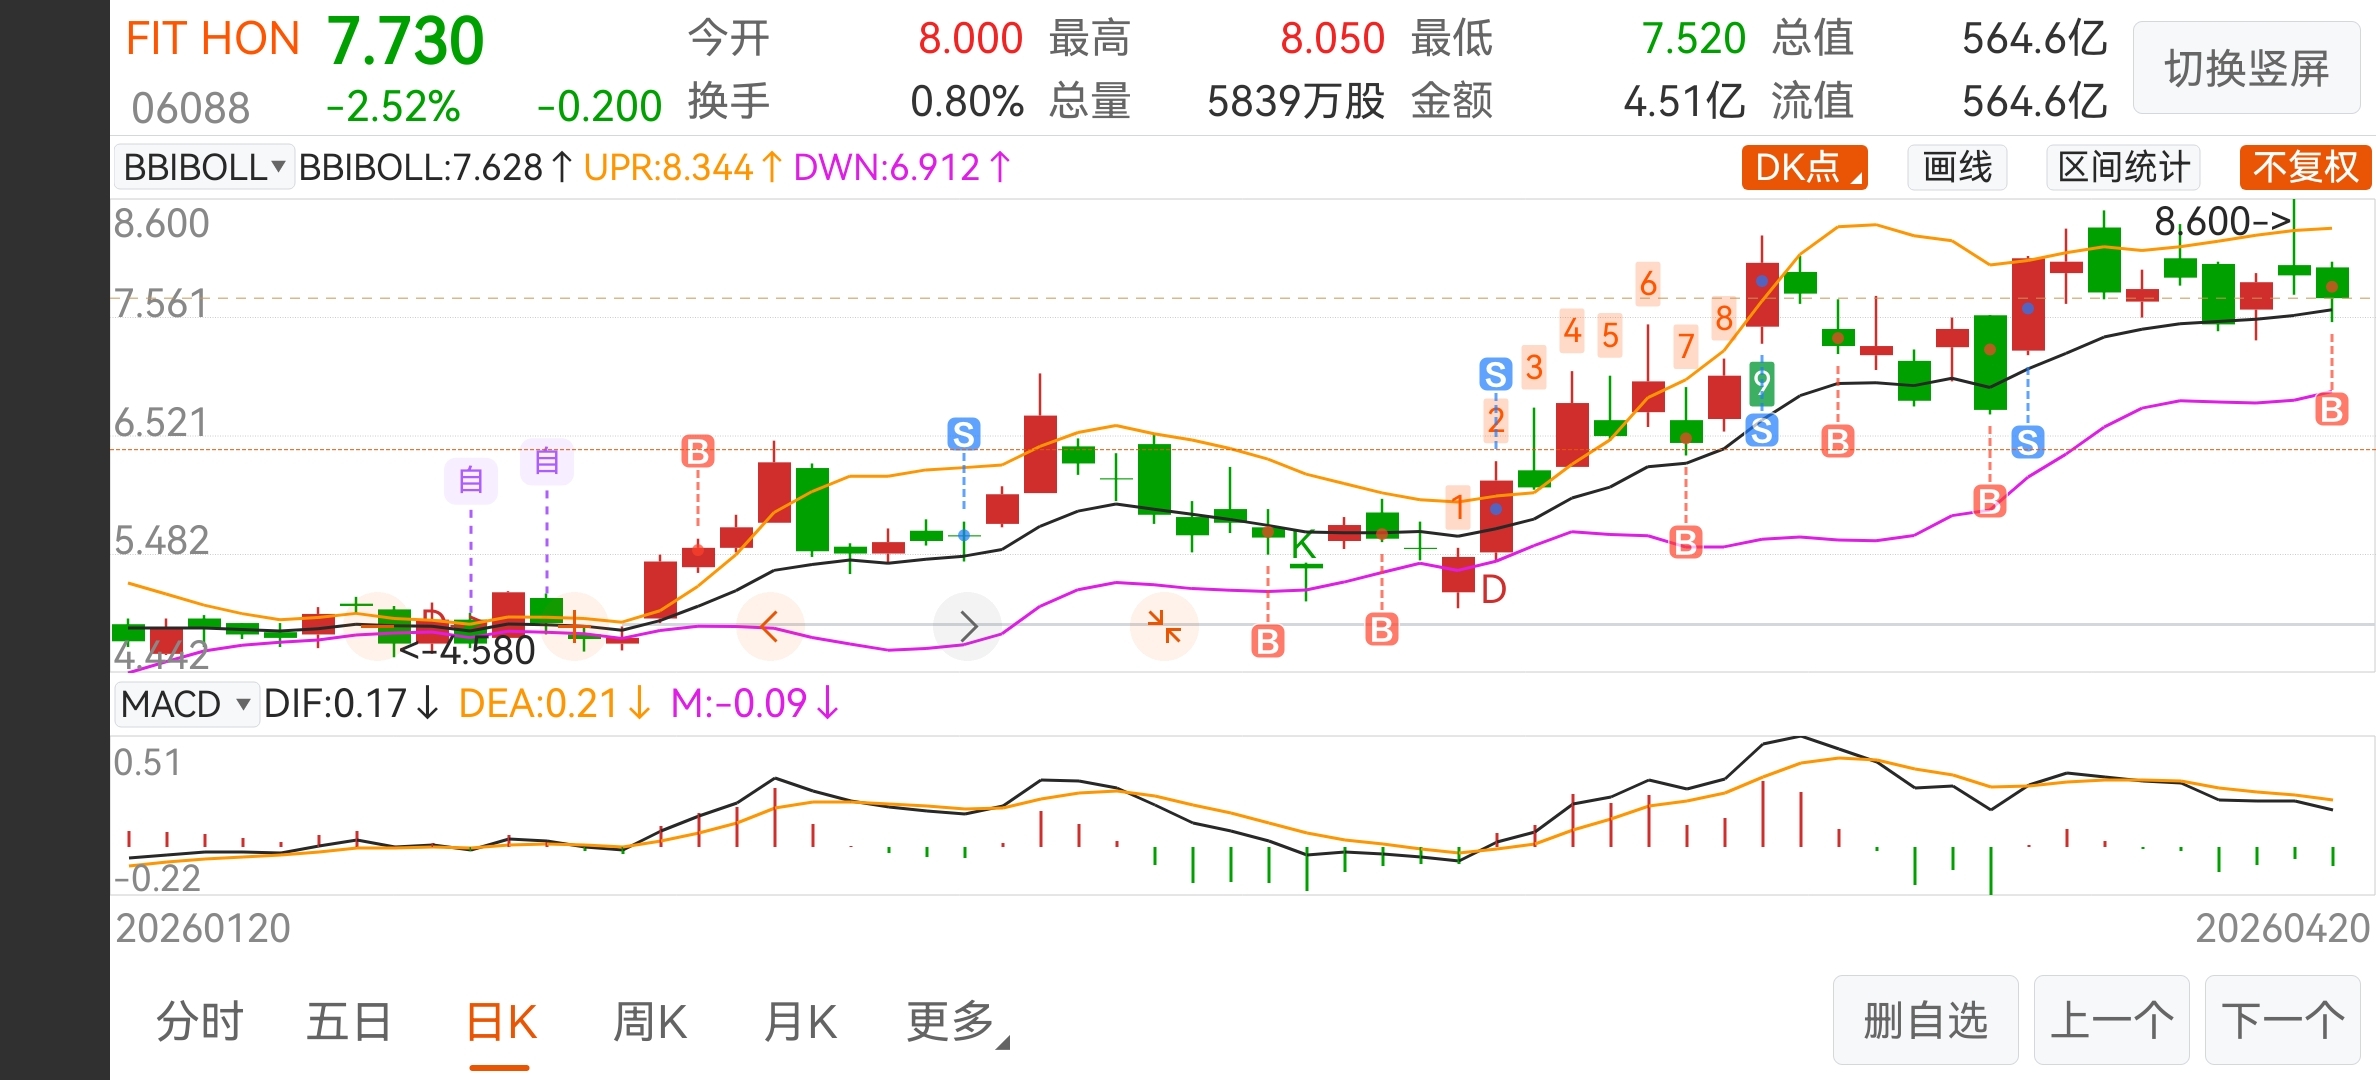Tap the red D marker on the chart
The height and width of the screenshot is (1080, 2376).
1493,590
